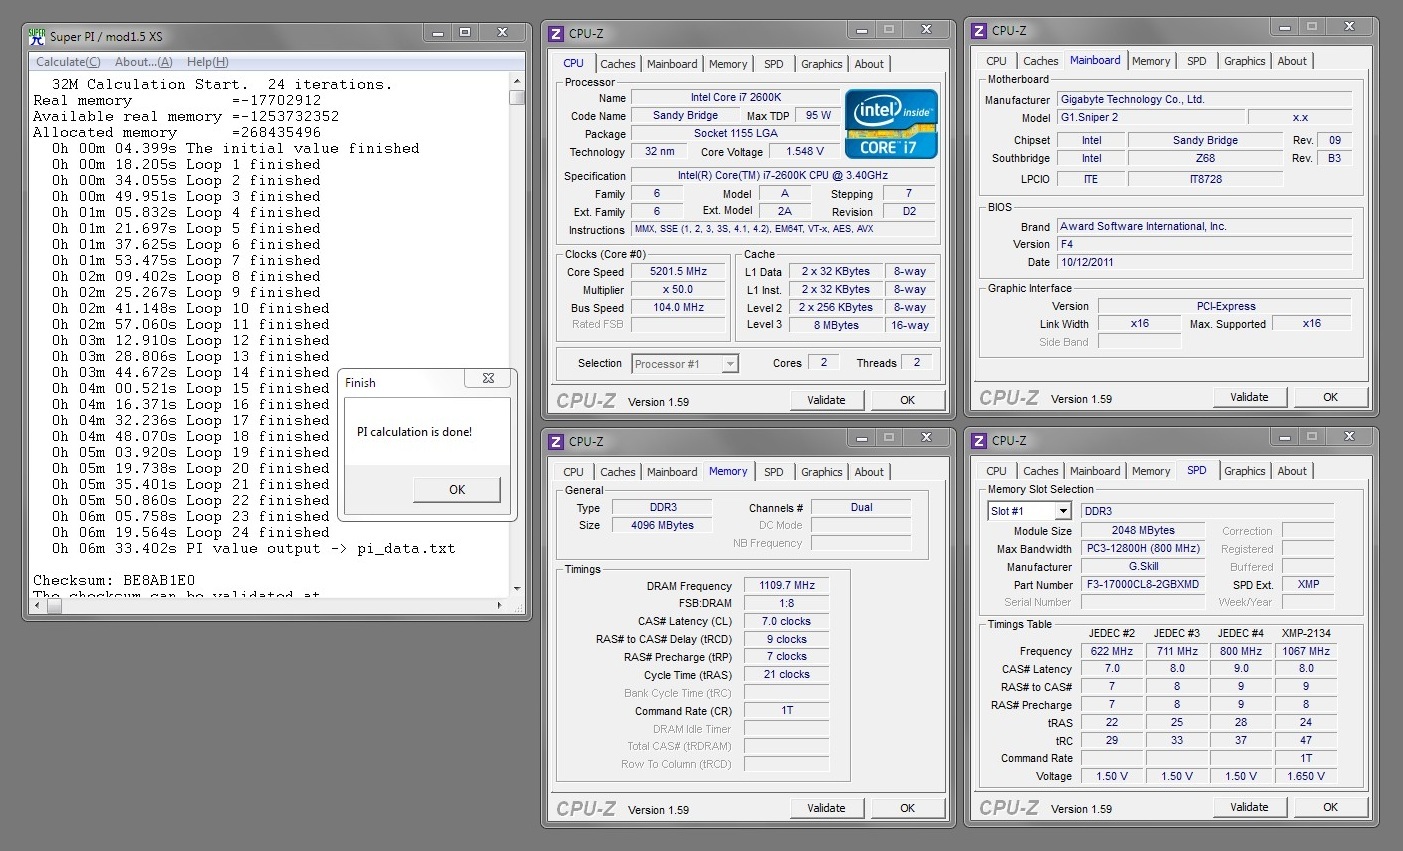The image size is (1403, 851).
Task: Click the Checksum BE8AB1E0 line in Super PI
Action: (114, 580)
